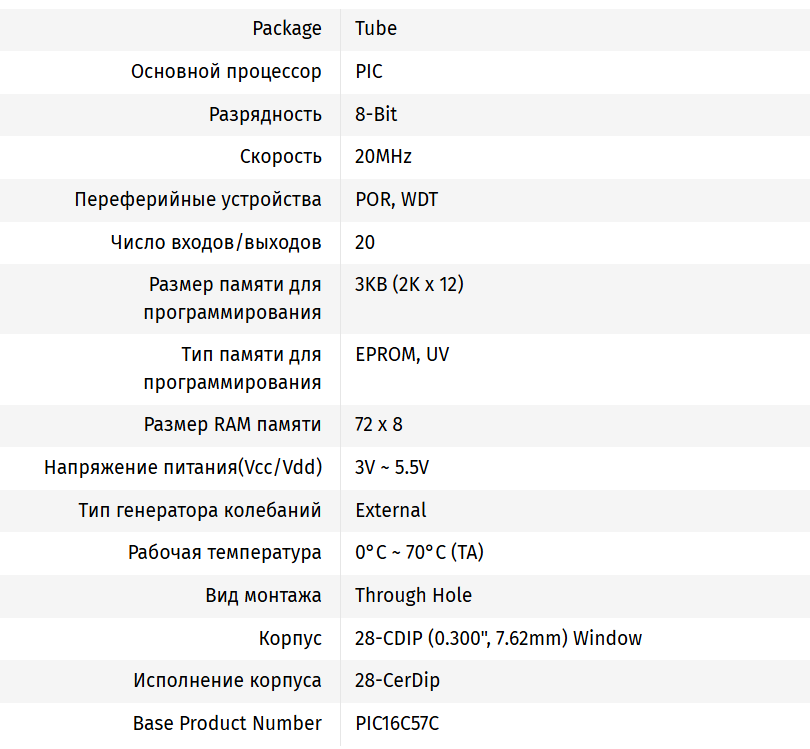Select the "72 x 8" RAM size value
This screenshot has width=810, height=749.
pyautogui.click(x=379, y=425)
